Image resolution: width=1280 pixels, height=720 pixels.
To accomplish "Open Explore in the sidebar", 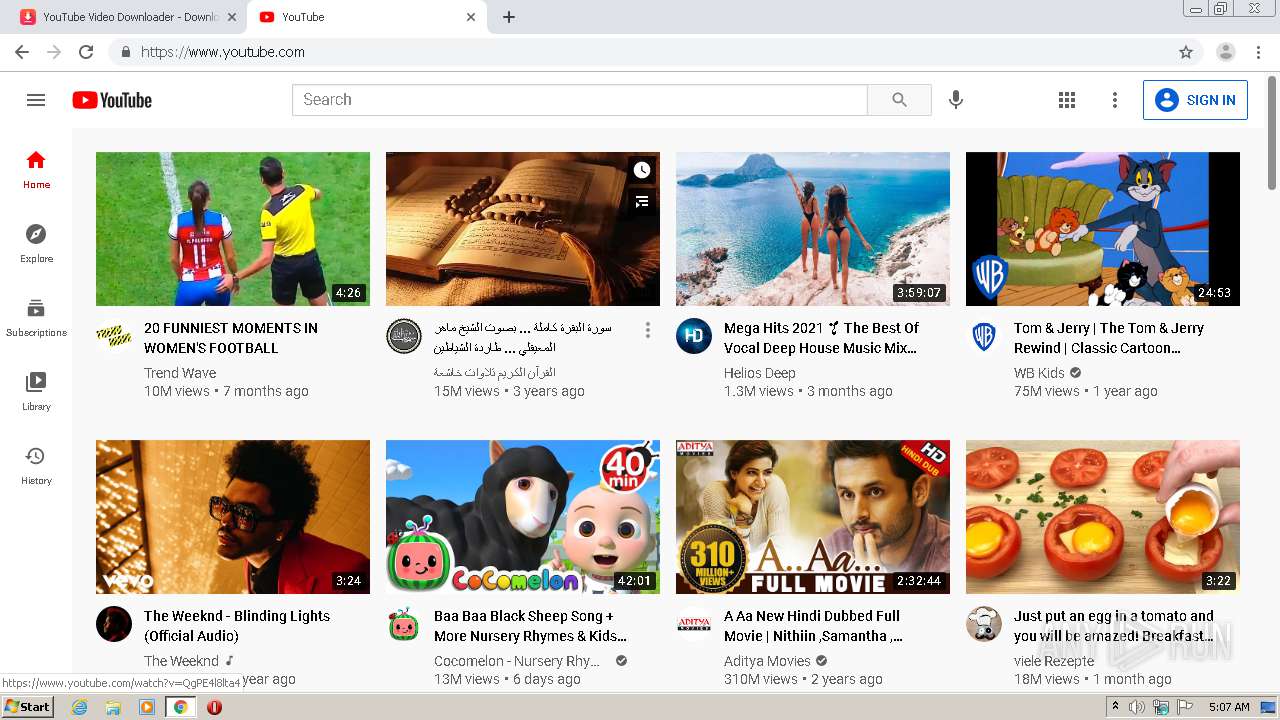I will click(36, 244).
